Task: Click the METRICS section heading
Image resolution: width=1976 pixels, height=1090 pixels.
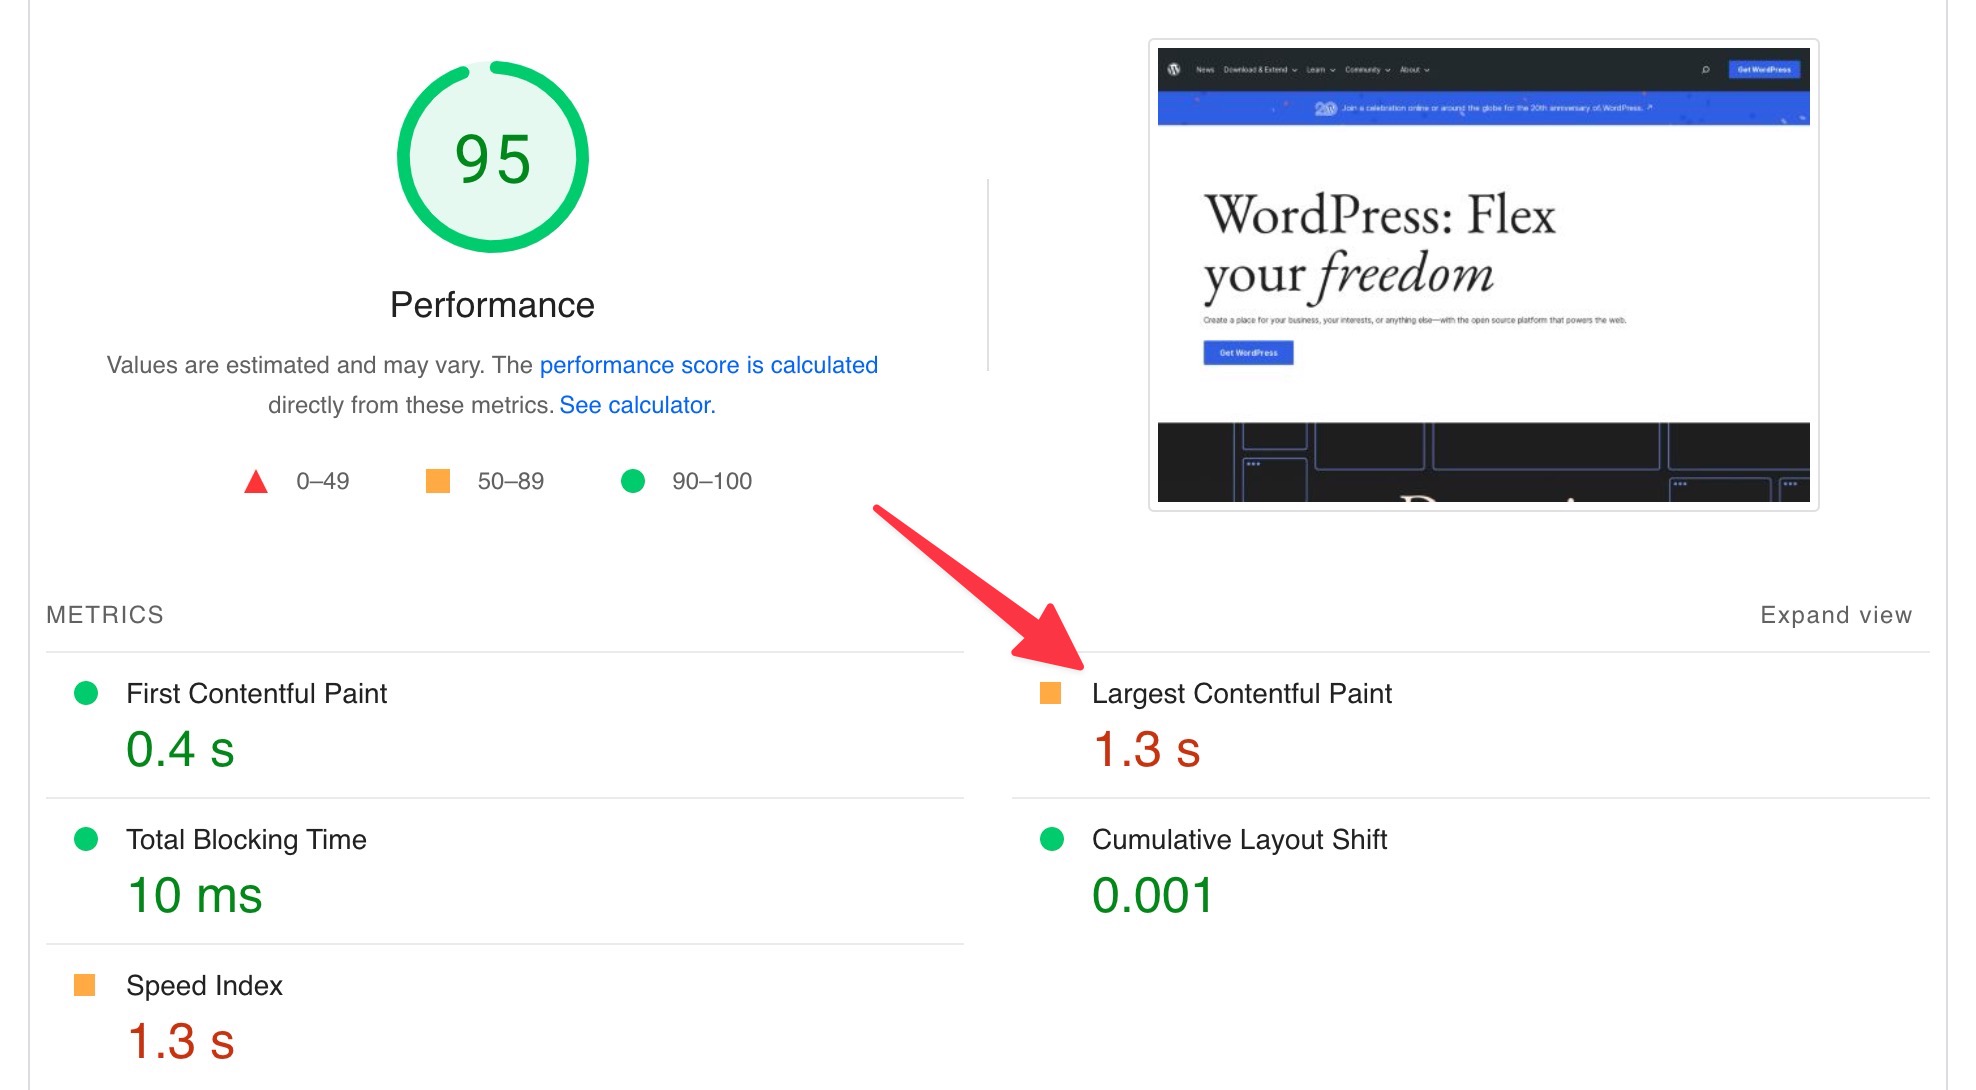Action: click(x=105, y=615)
